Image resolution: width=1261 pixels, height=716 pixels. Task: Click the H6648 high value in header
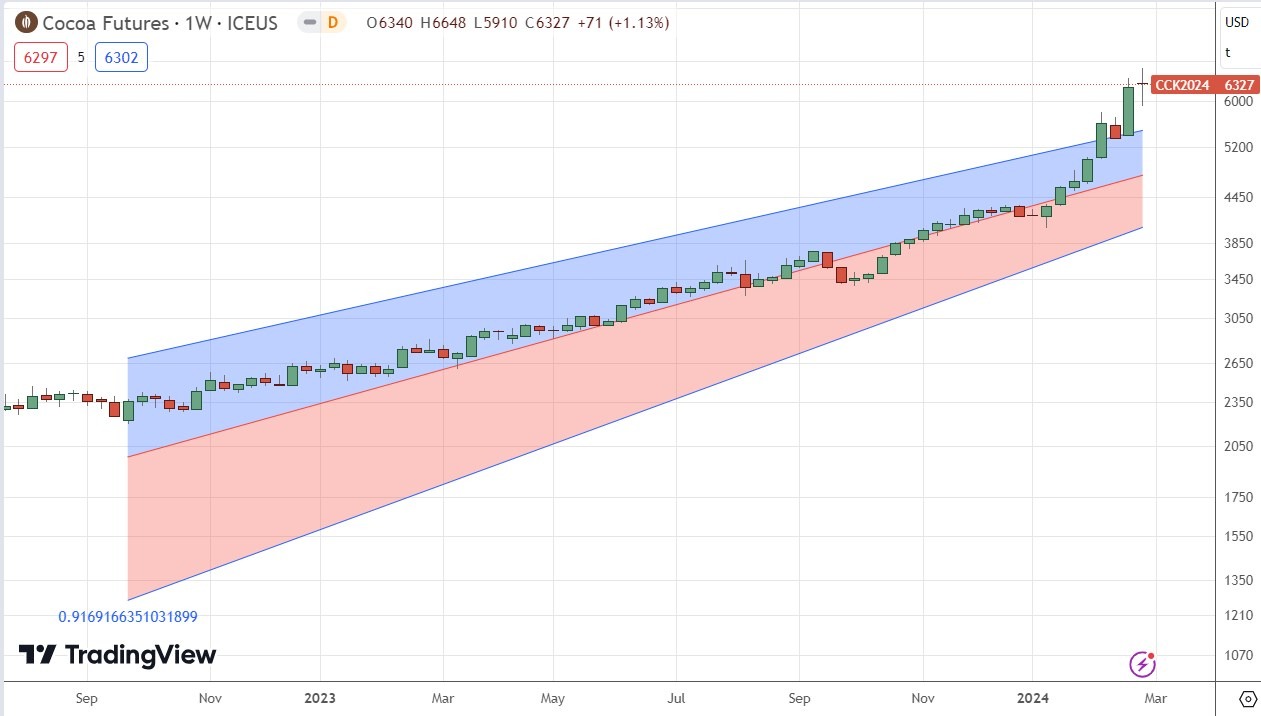tap(445, 22)
